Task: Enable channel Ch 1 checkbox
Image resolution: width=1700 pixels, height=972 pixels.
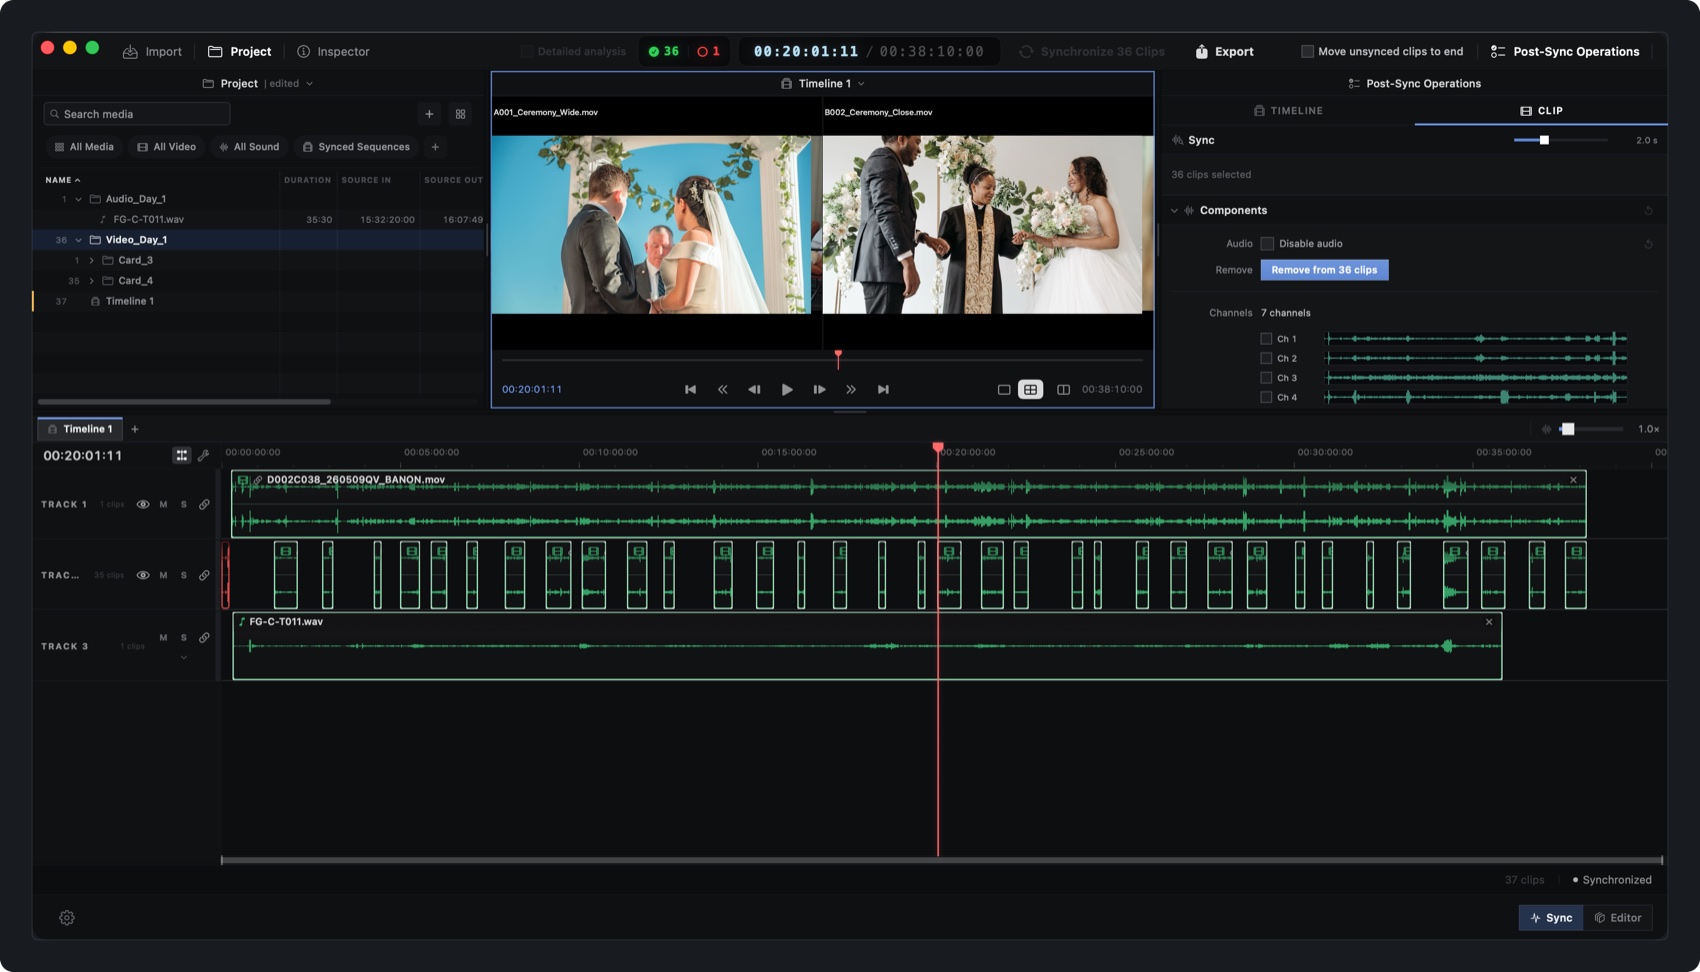Action: coord(1266,339)
